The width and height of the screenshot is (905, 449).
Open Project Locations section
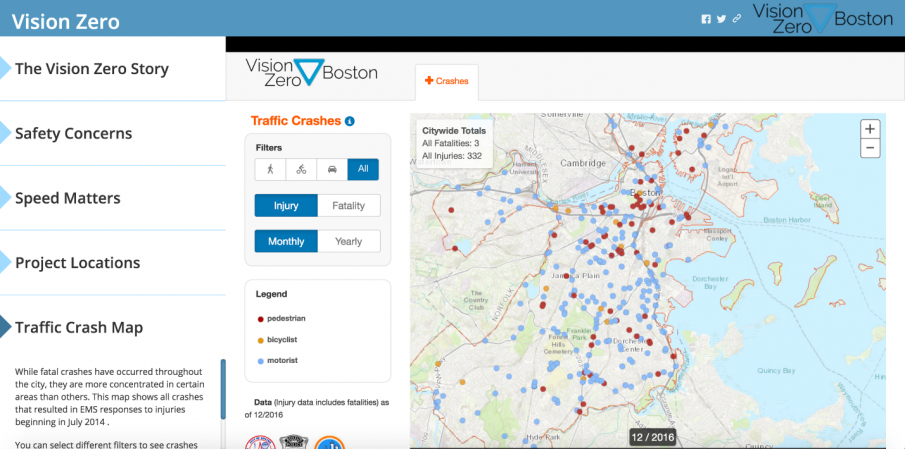(x=78, y=263)
